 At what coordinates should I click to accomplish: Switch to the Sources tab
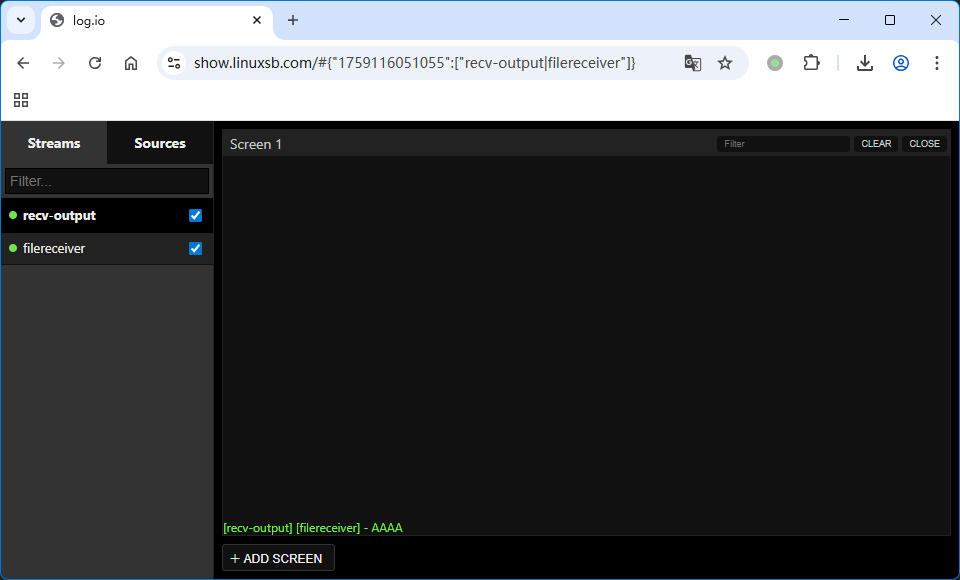[x=160, y=143]
